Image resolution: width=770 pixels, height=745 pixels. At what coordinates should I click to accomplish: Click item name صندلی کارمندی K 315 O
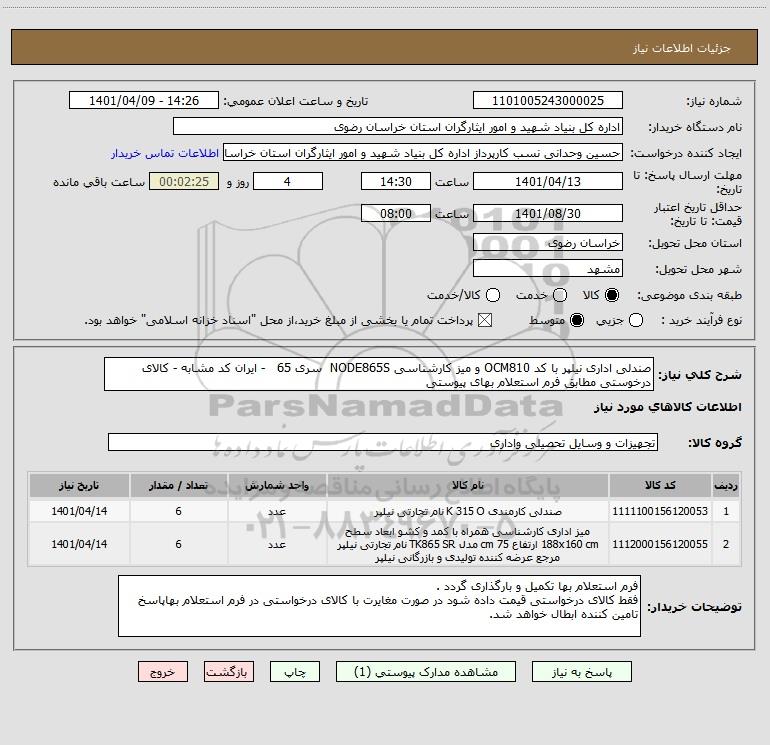click(468, 511)
